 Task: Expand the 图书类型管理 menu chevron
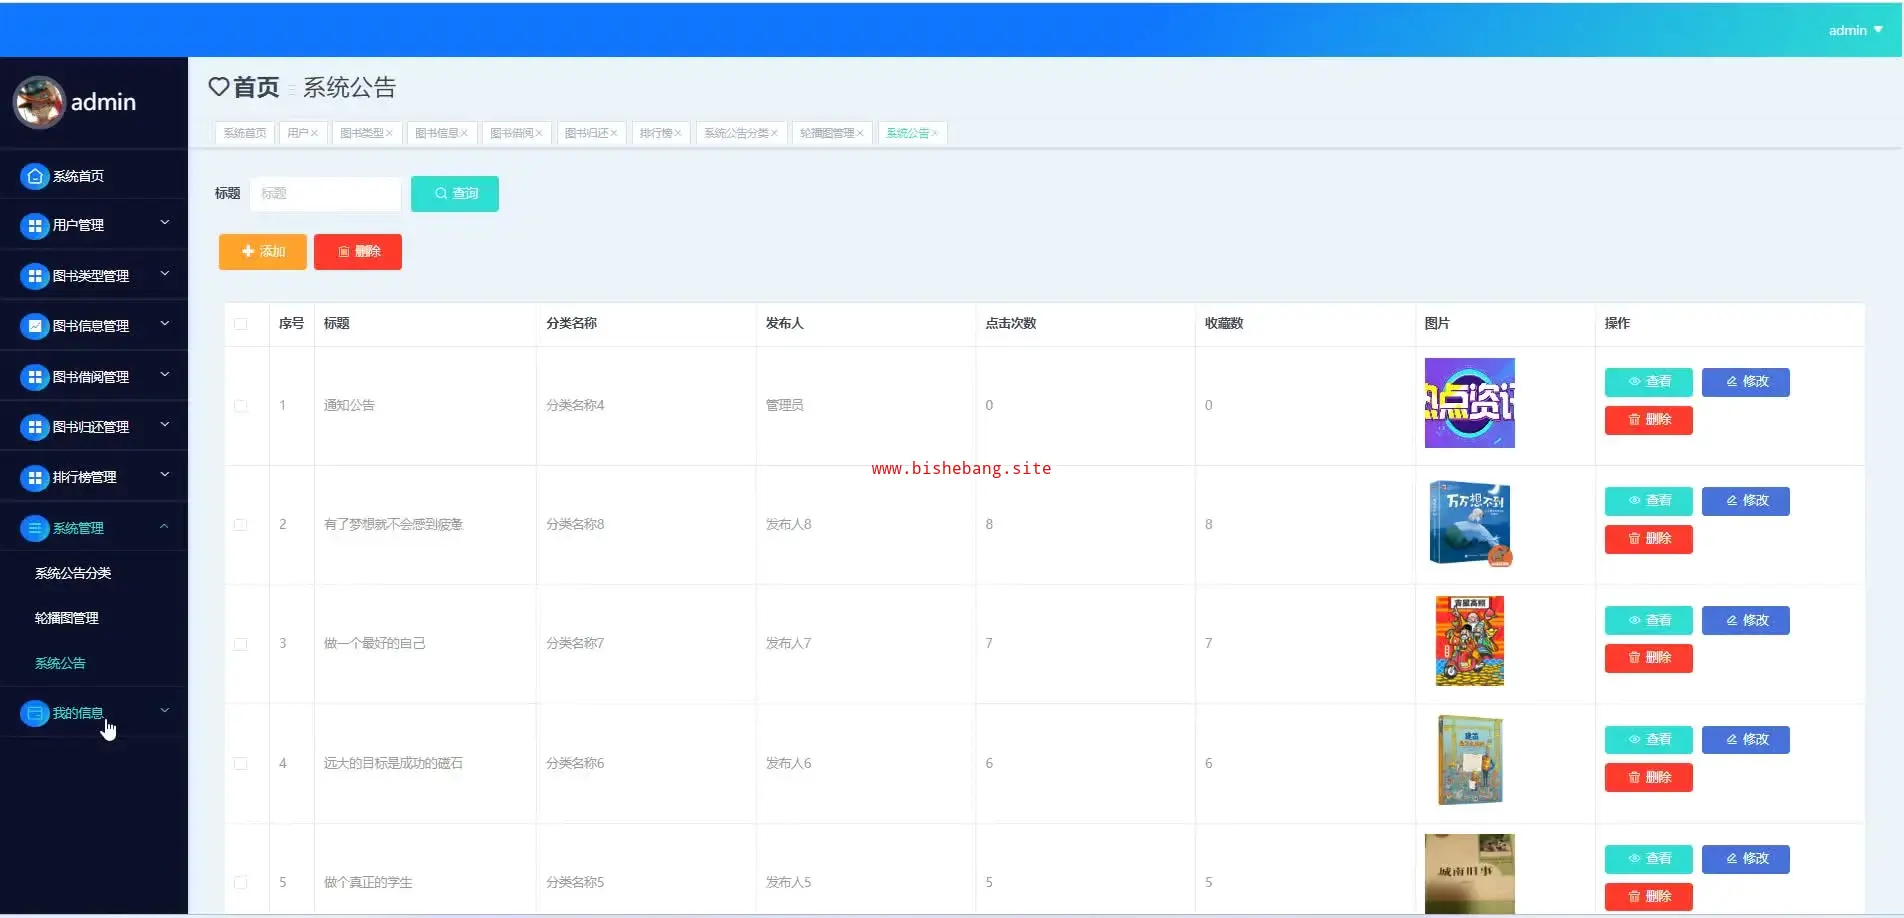click(x=165, y=274)
